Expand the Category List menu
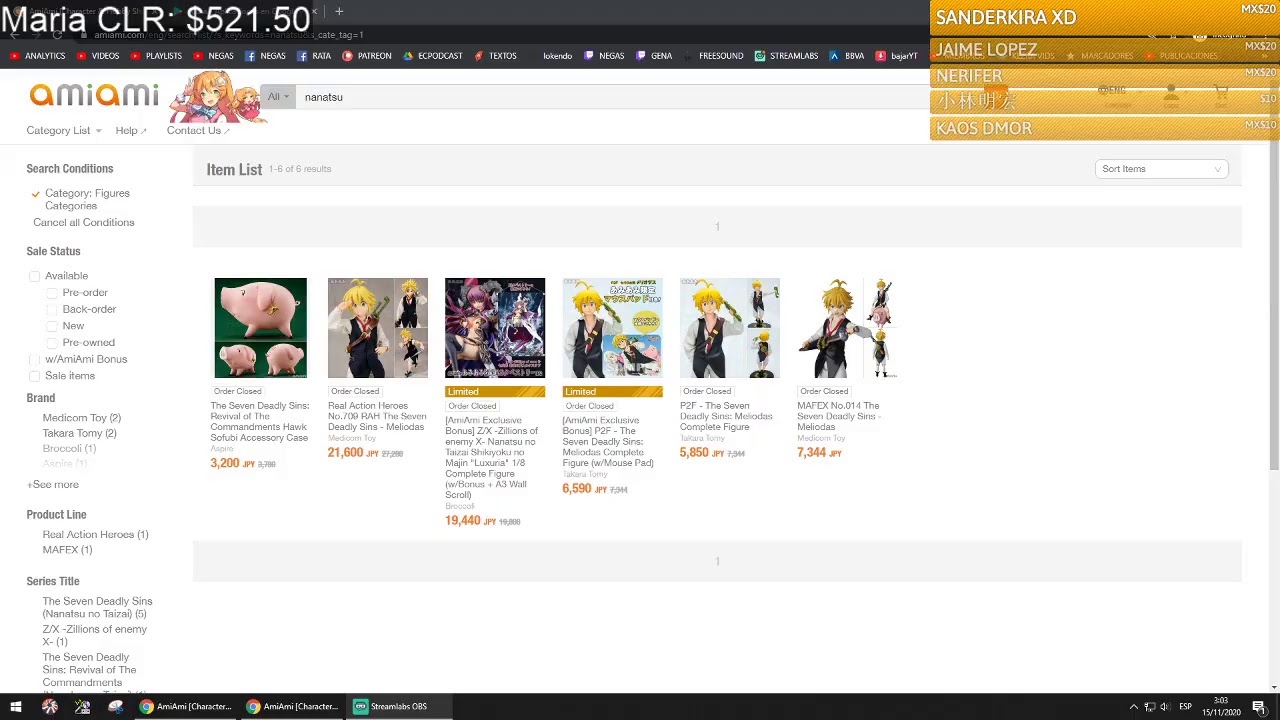The width and height of the screenshot is (1280, 720). pos(64,131)
